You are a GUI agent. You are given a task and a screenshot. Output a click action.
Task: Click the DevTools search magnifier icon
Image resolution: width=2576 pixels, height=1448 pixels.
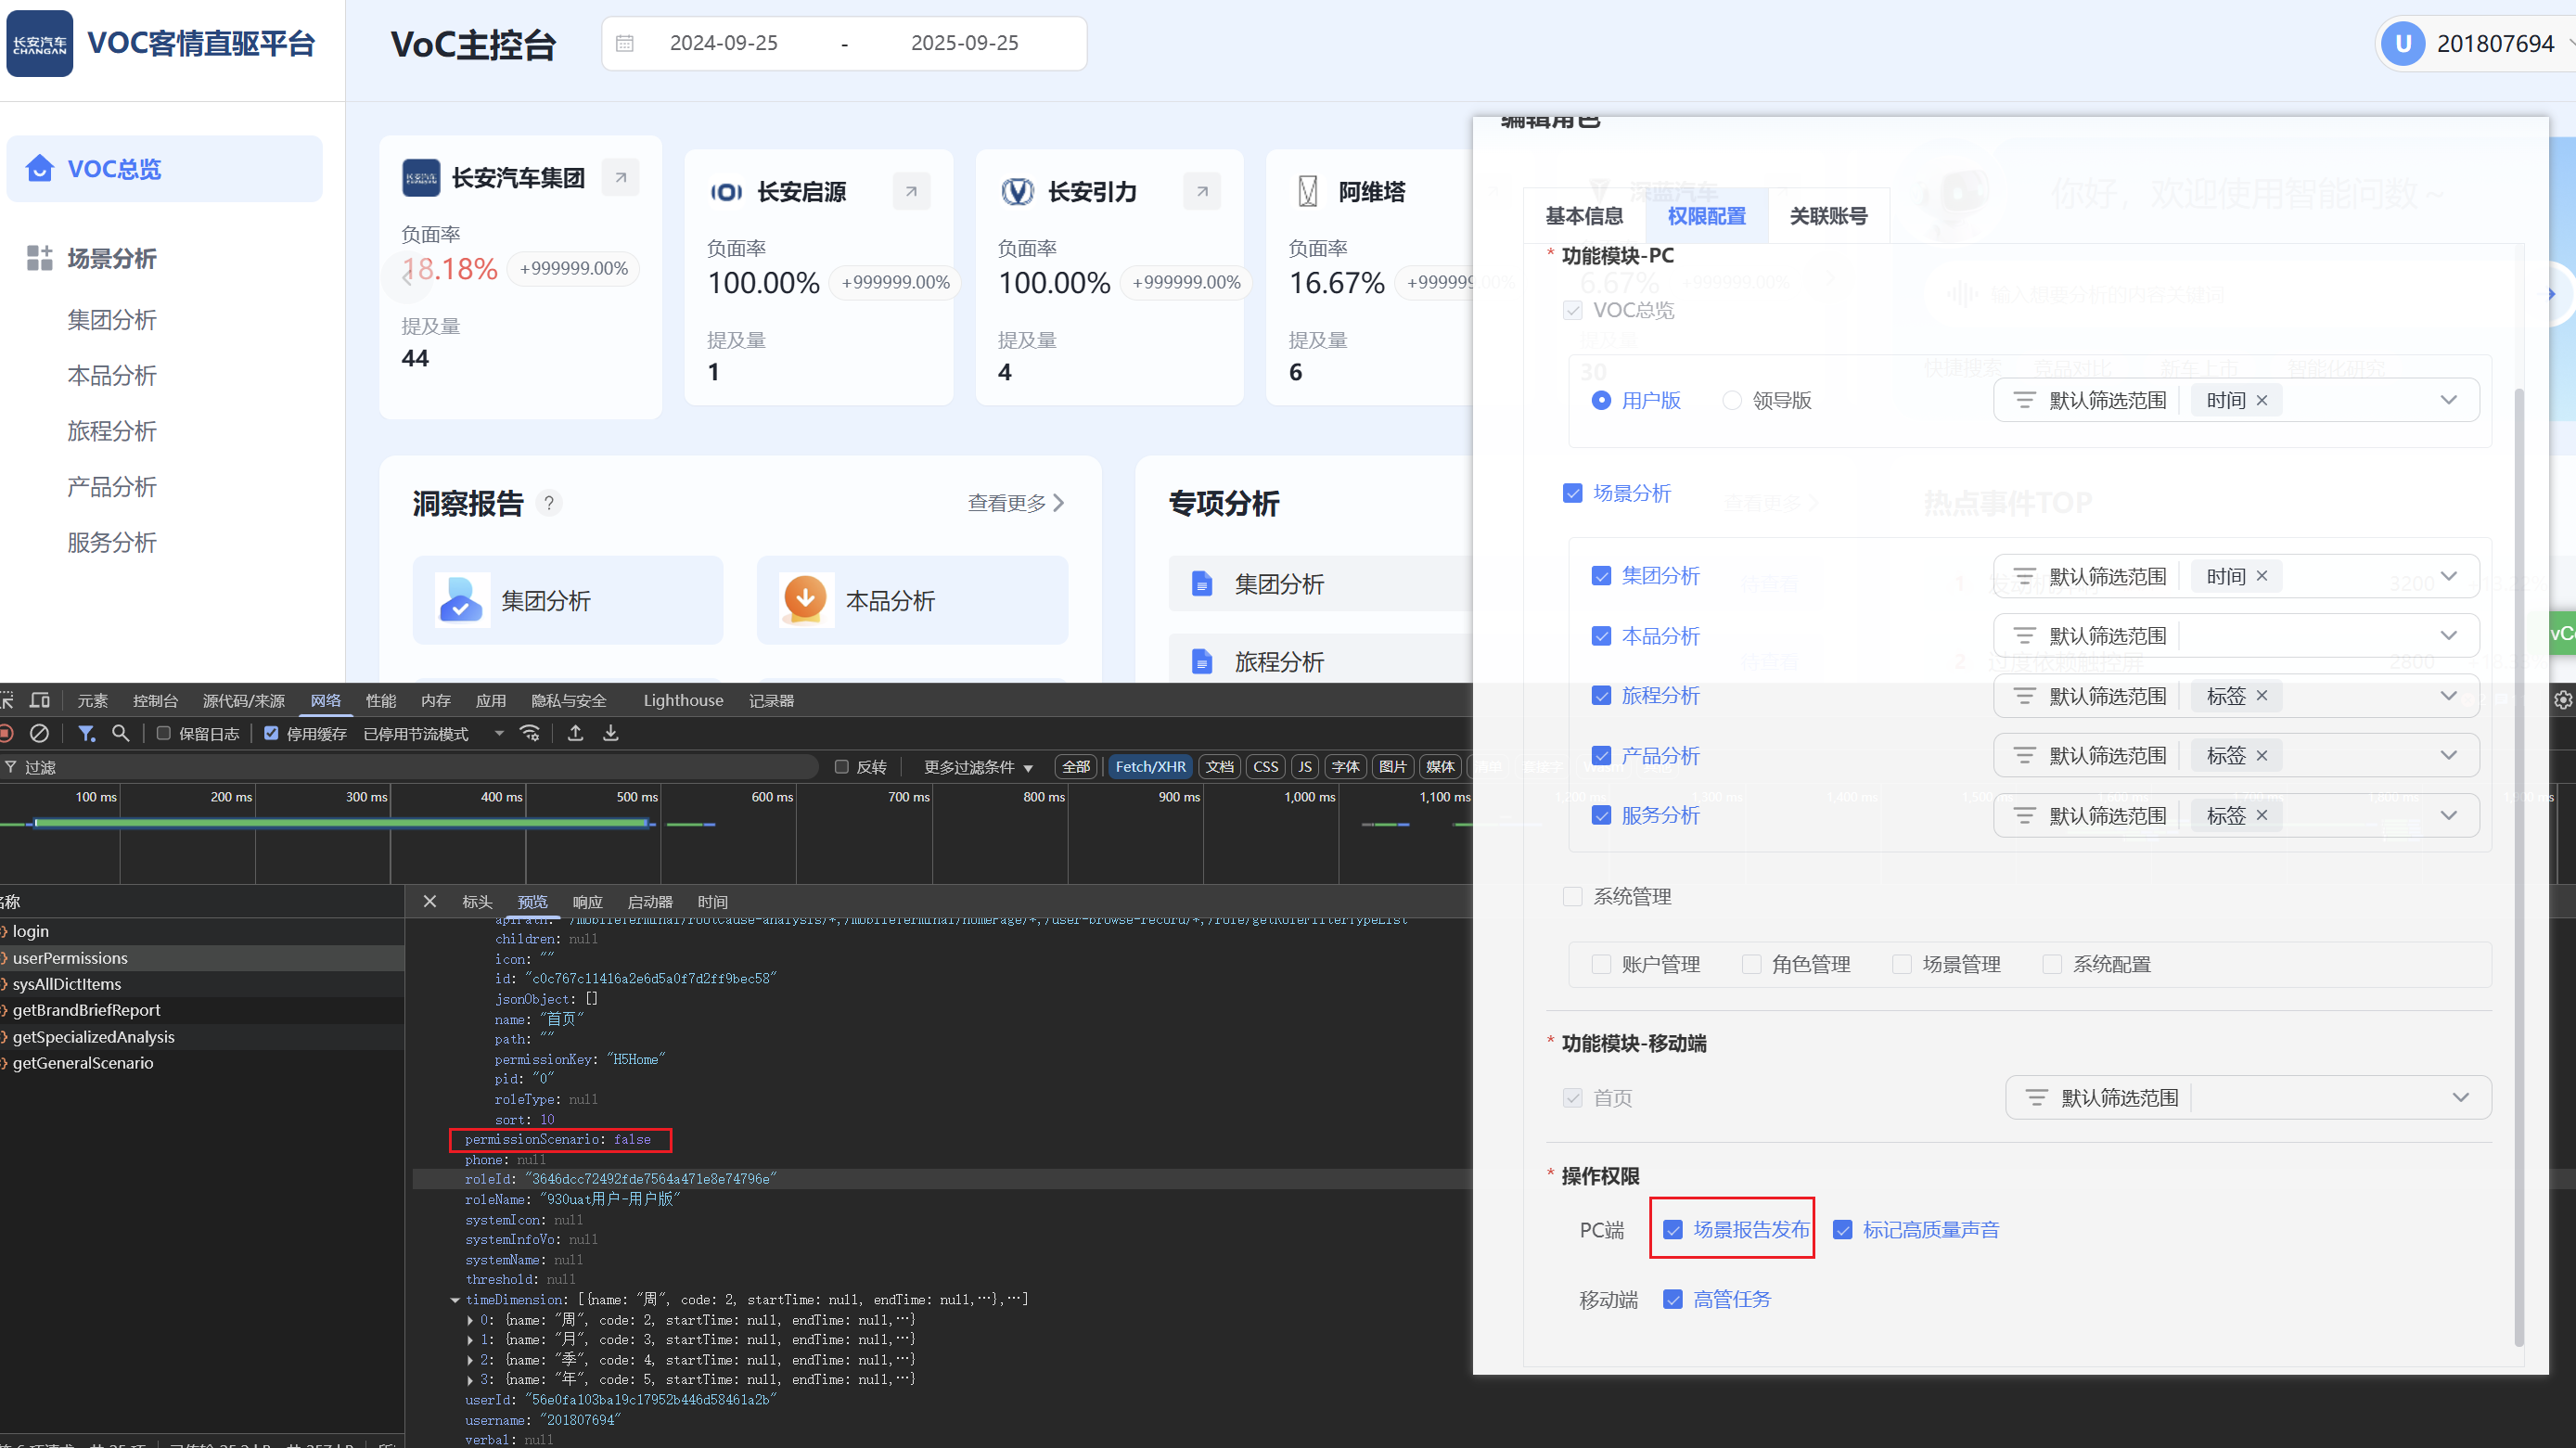(x=121, y=733)
